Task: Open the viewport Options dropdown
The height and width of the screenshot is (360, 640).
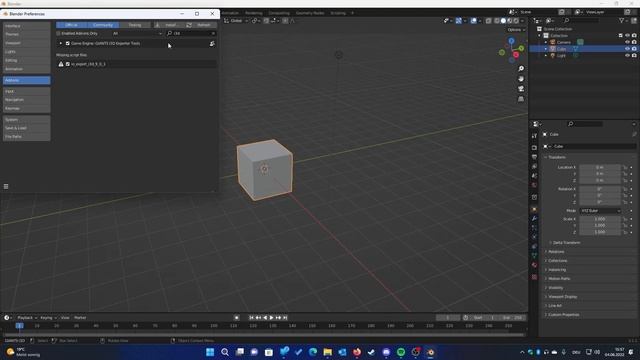Action: (516, 30)
